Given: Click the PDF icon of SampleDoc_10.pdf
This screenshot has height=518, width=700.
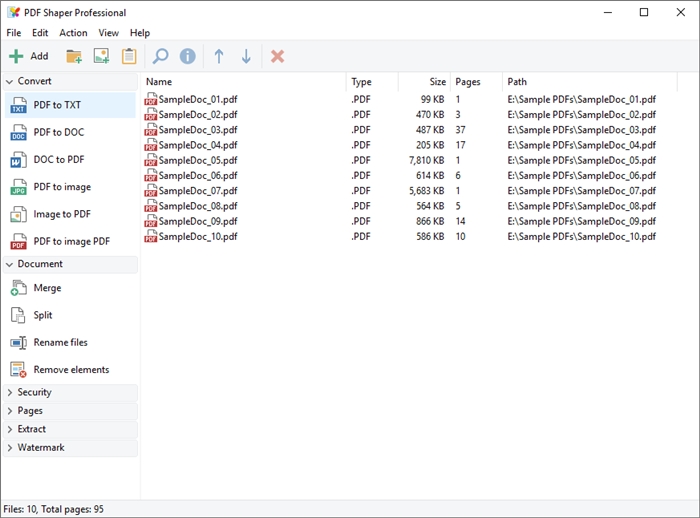Looking at the screenshot, I should [x=150, y=236].
